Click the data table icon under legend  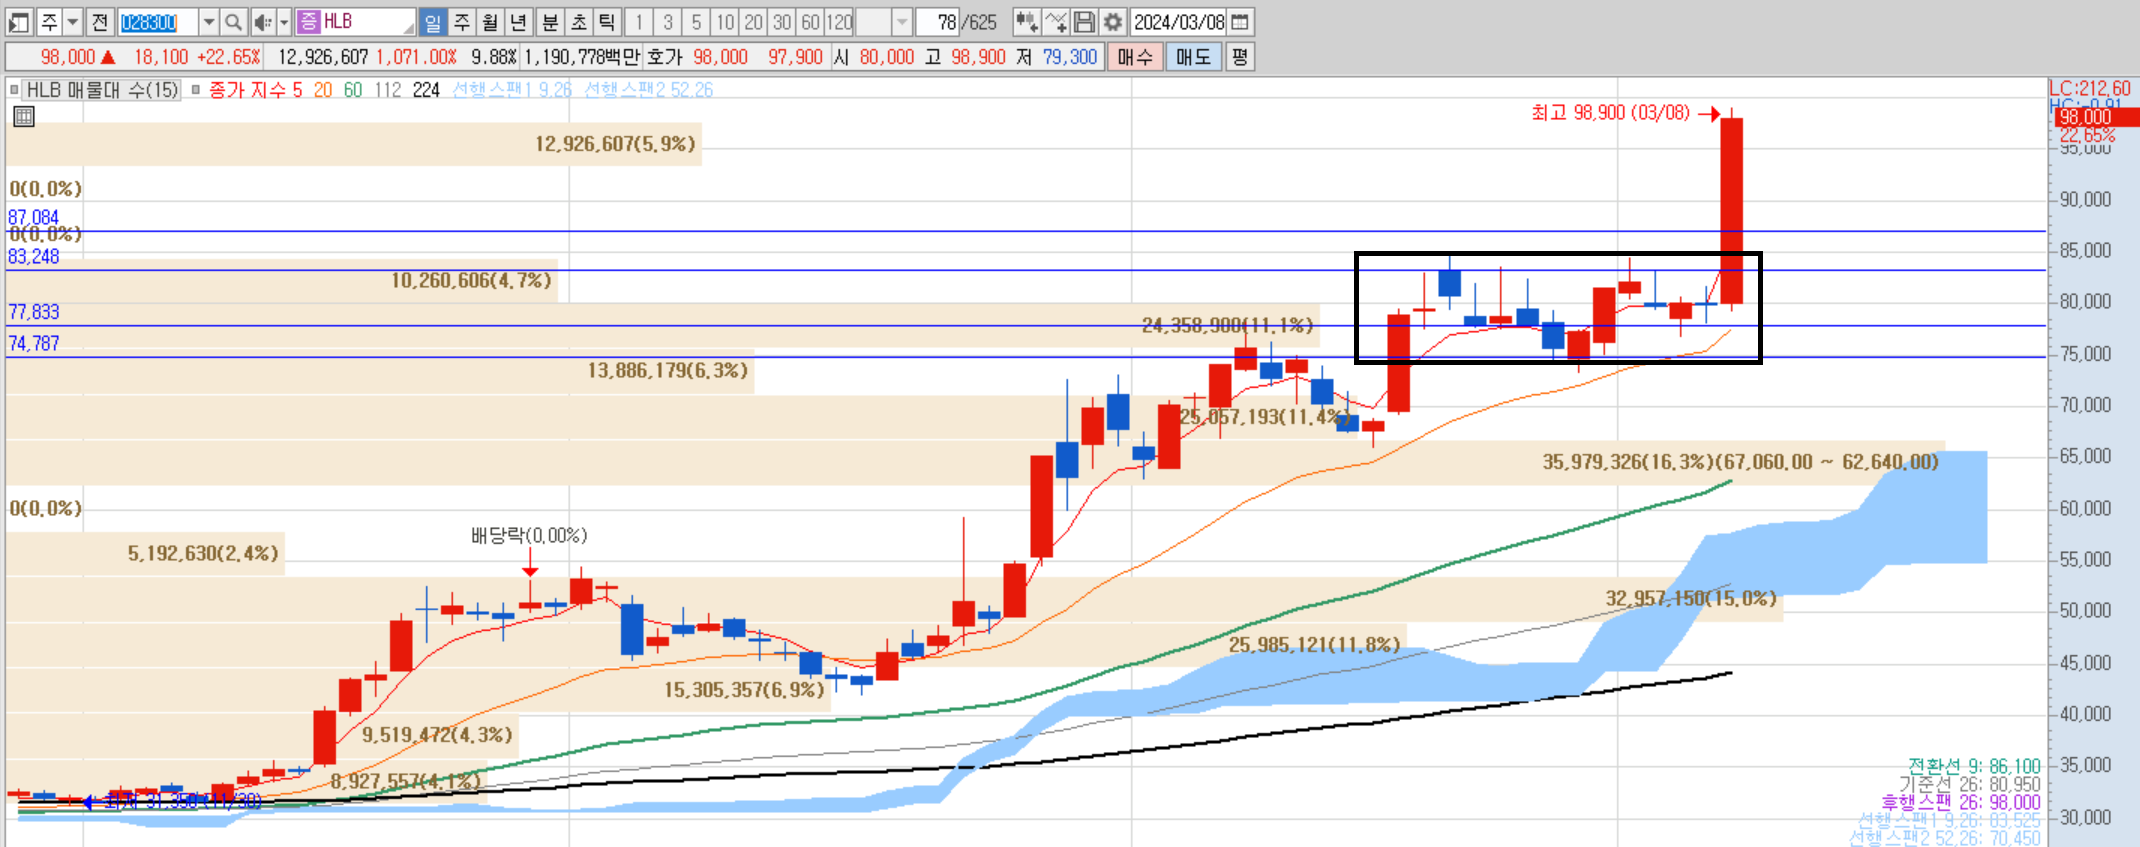click(x=24, y=117)
